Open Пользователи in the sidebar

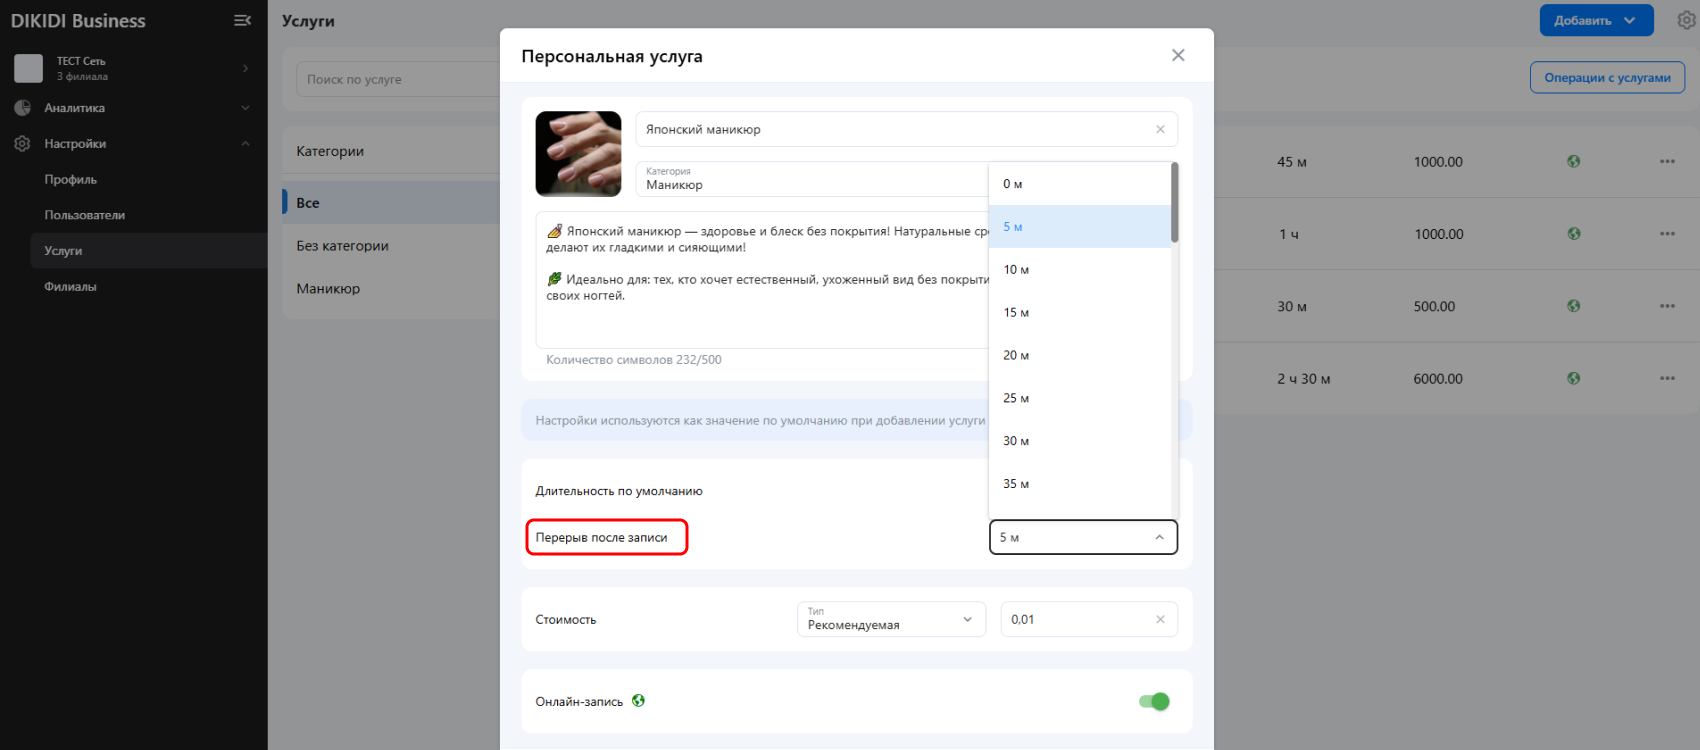coord(84,215)
